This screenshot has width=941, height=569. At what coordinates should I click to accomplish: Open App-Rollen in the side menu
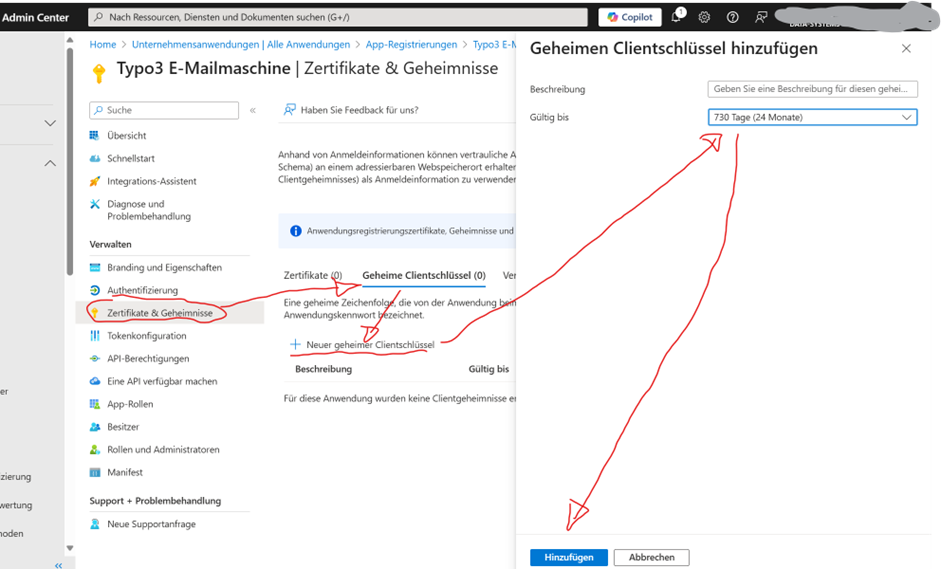(x=130, y=404)
